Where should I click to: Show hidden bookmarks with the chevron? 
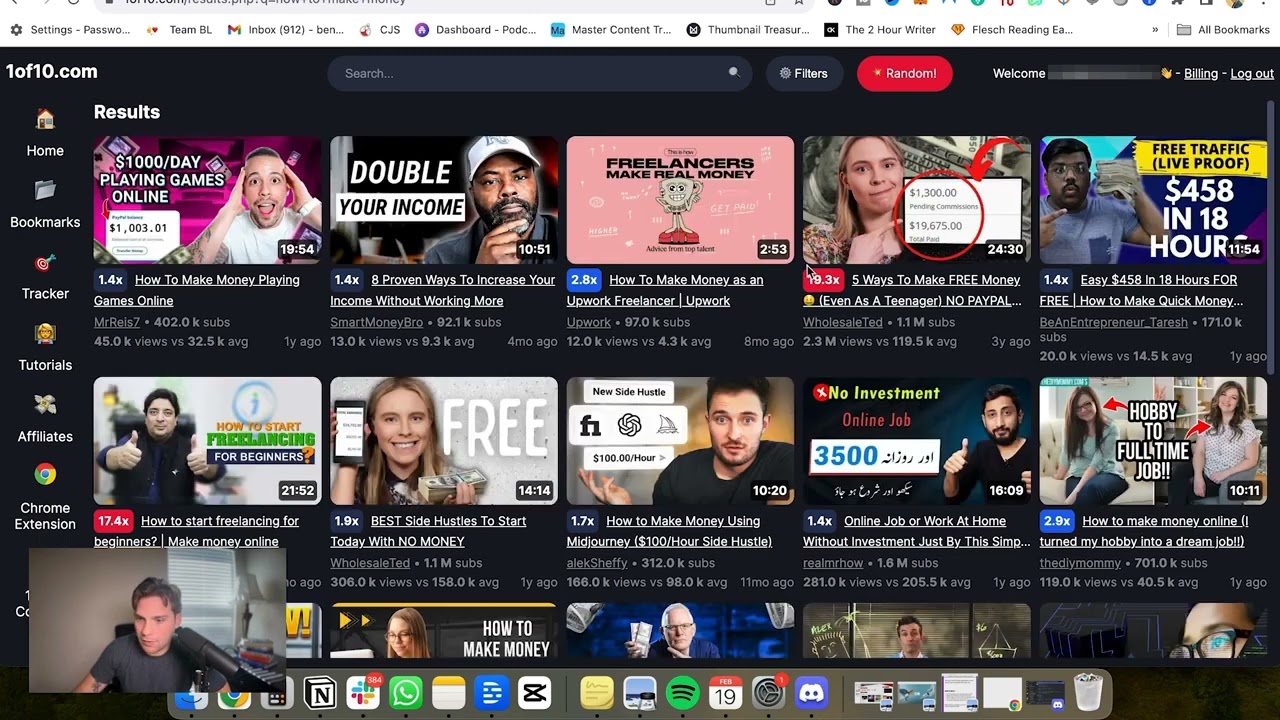[x=1155, y=30]
